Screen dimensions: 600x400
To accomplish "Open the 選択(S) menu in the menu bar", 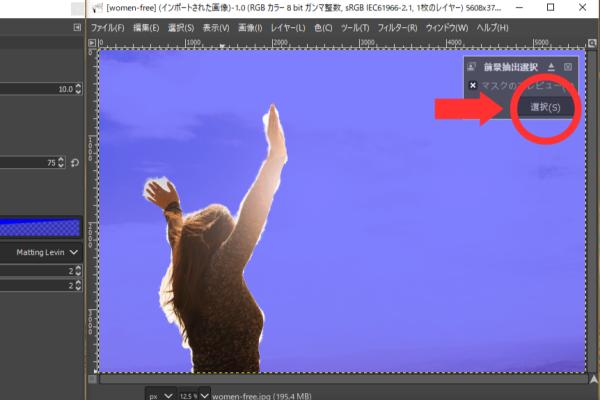I will point(181,28).
